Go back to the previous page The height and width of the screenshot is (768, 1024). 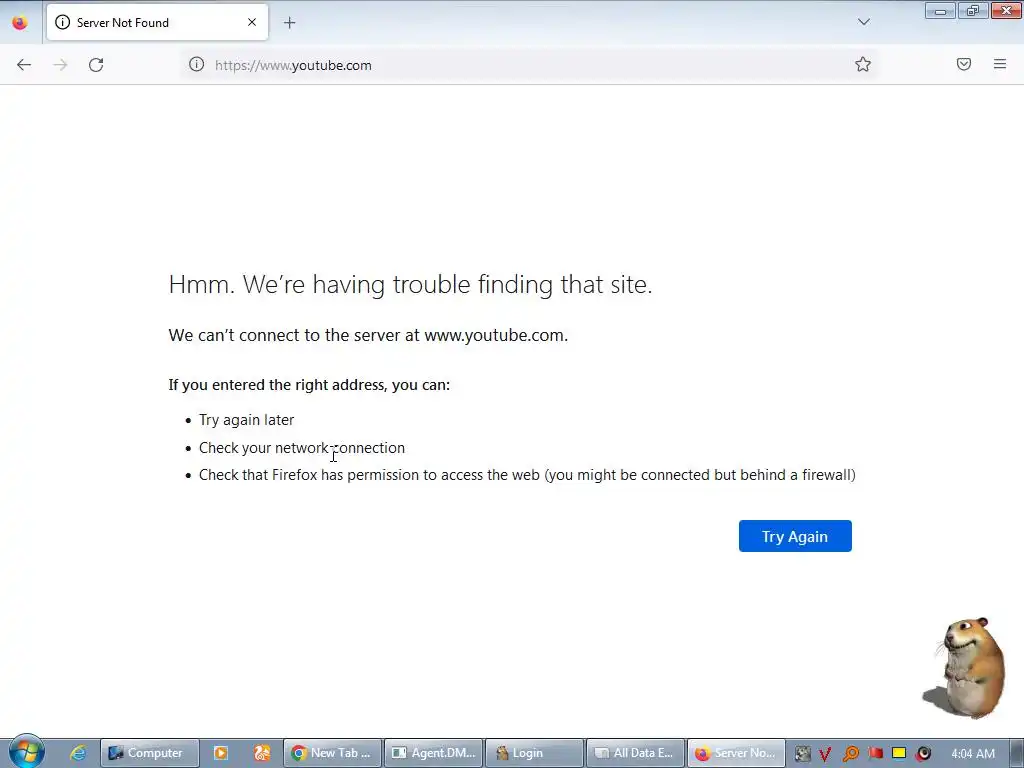(x=24, y=65)
